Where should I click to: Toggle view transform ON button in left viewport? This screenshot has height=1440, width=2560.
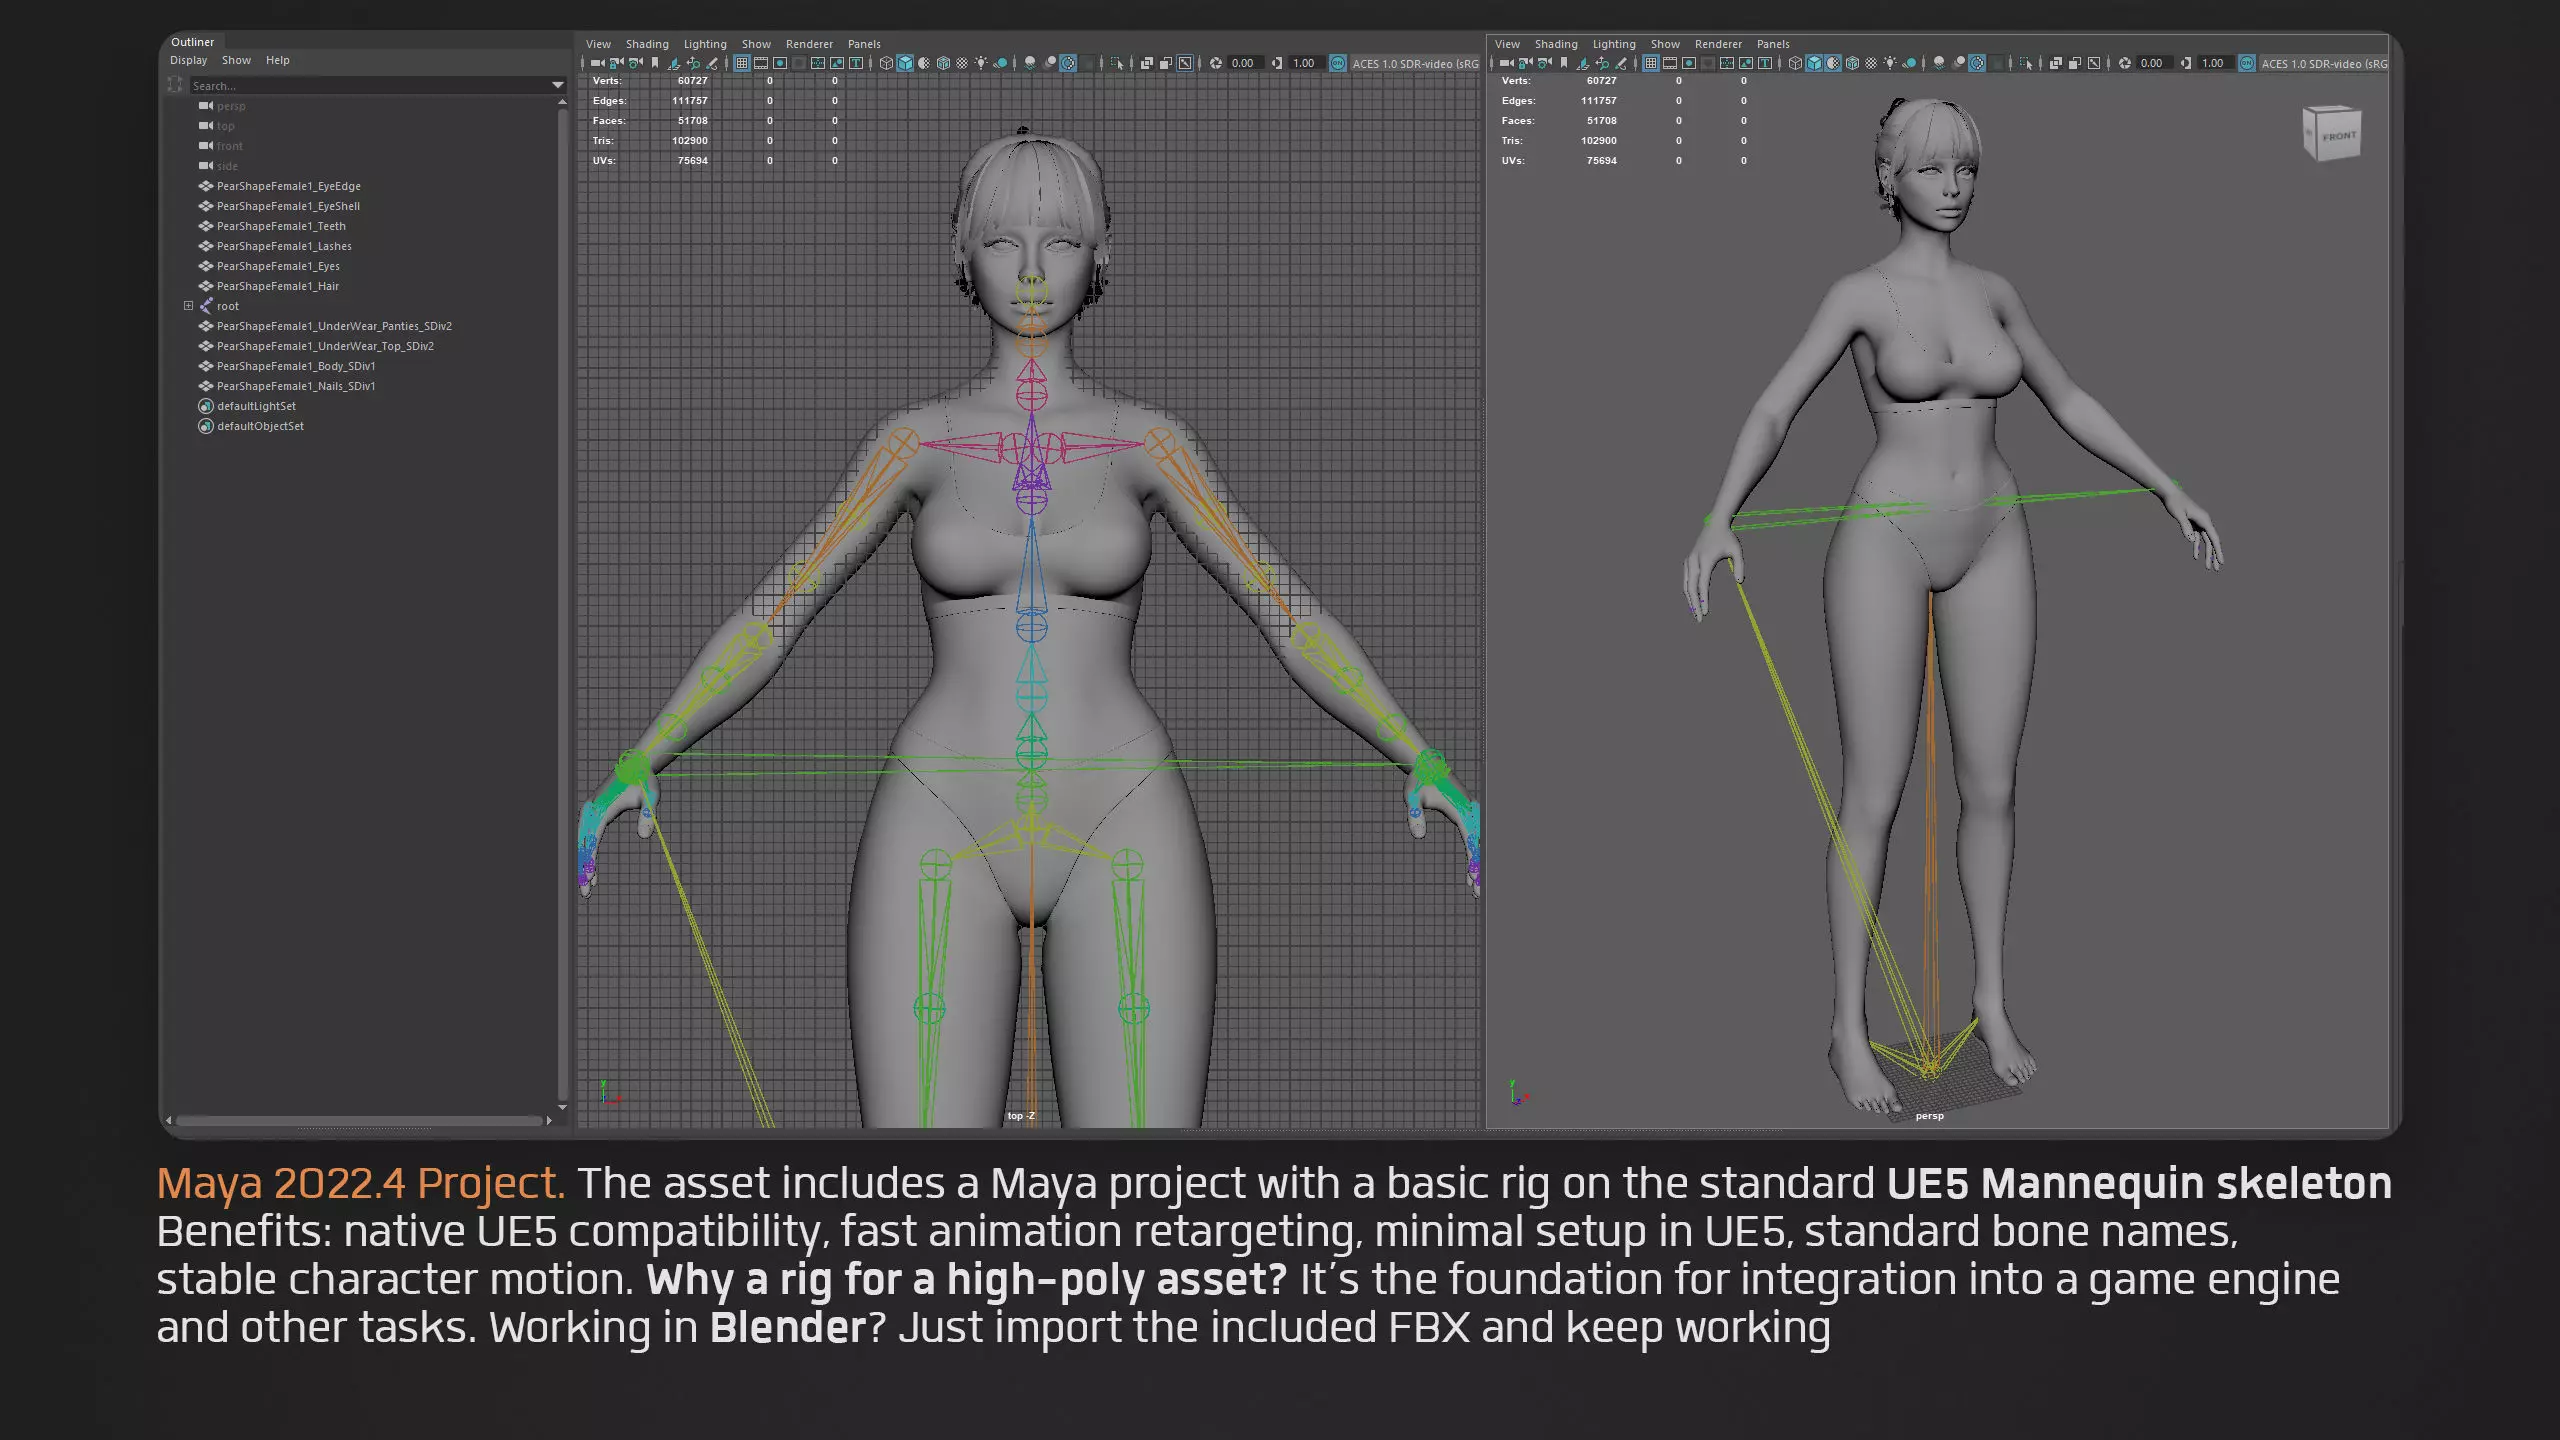(1338, 63)
